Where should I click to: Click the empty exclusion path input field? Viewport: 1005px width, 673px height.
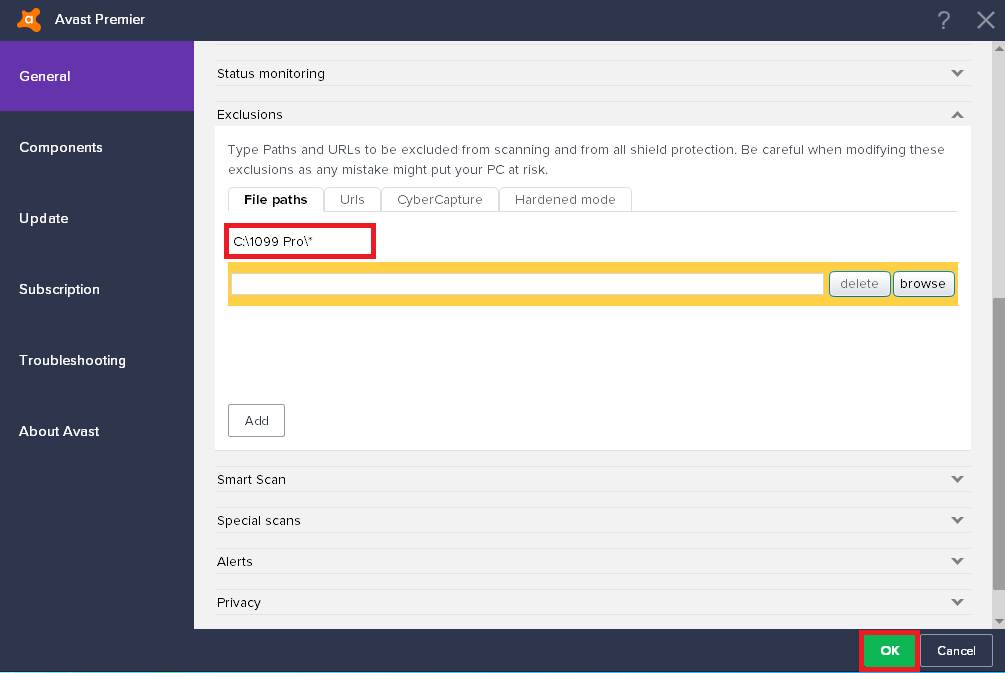[x=527, y=284]
